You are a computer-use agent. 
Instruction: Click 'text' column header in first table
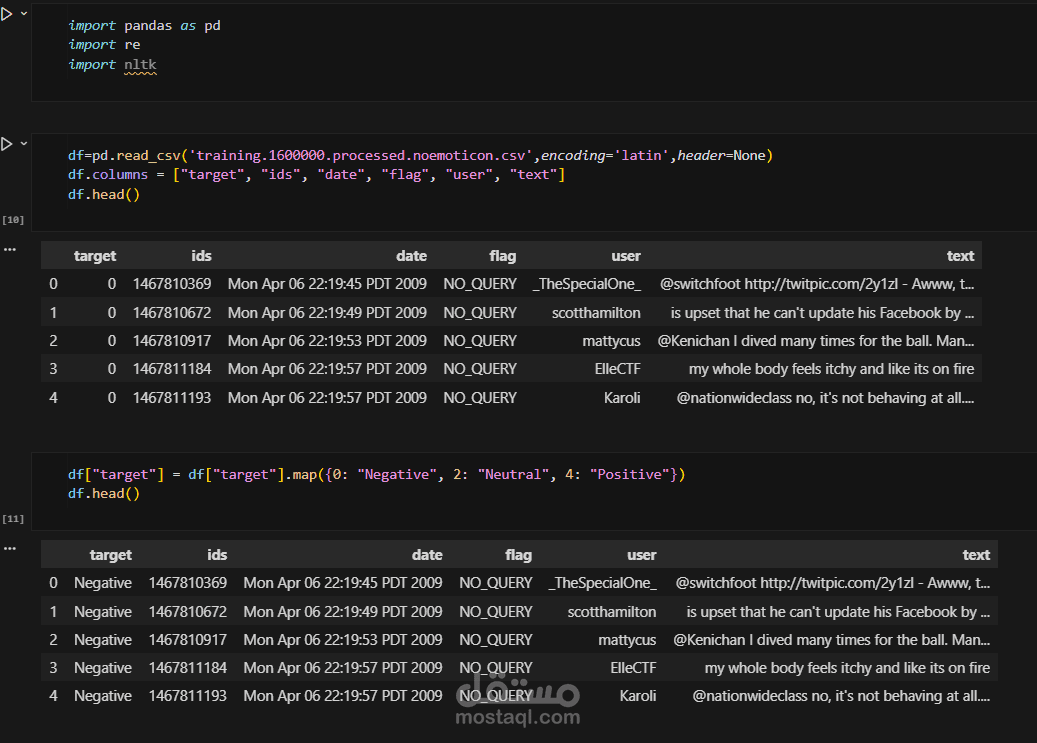960,256
